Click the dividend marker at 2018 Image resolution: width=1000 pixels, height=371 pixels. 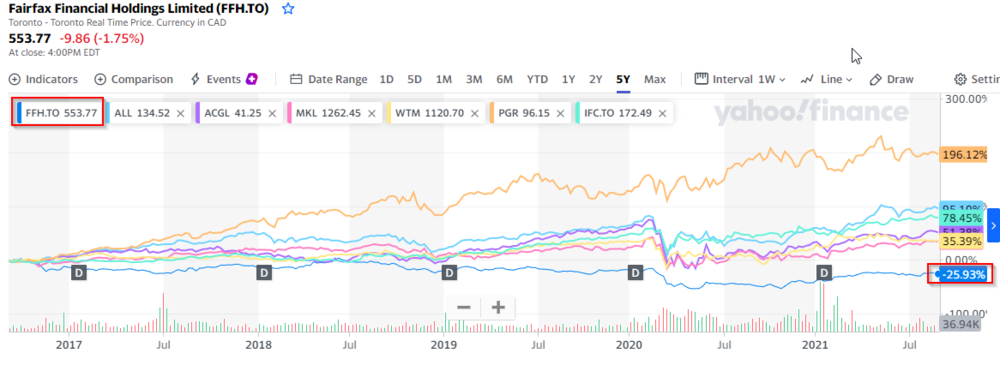pyautogui.click(x=264, y=273)
